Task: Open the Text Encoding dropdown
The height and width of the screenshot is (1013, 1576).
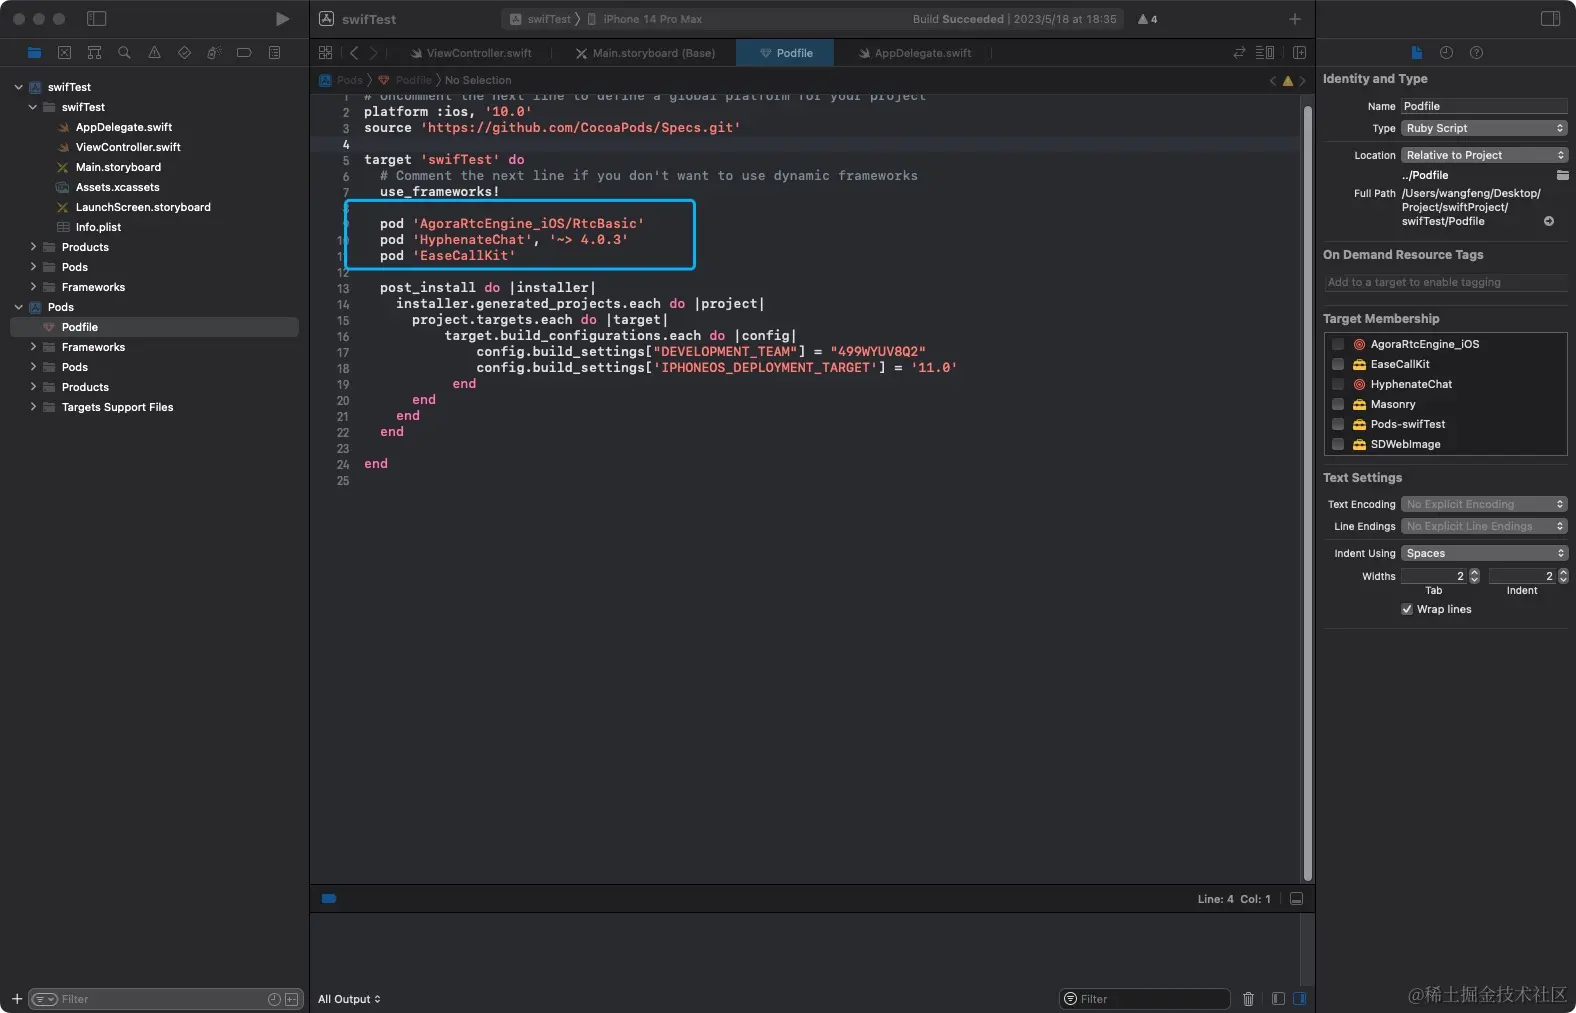Action: (x=1484, y=504)
